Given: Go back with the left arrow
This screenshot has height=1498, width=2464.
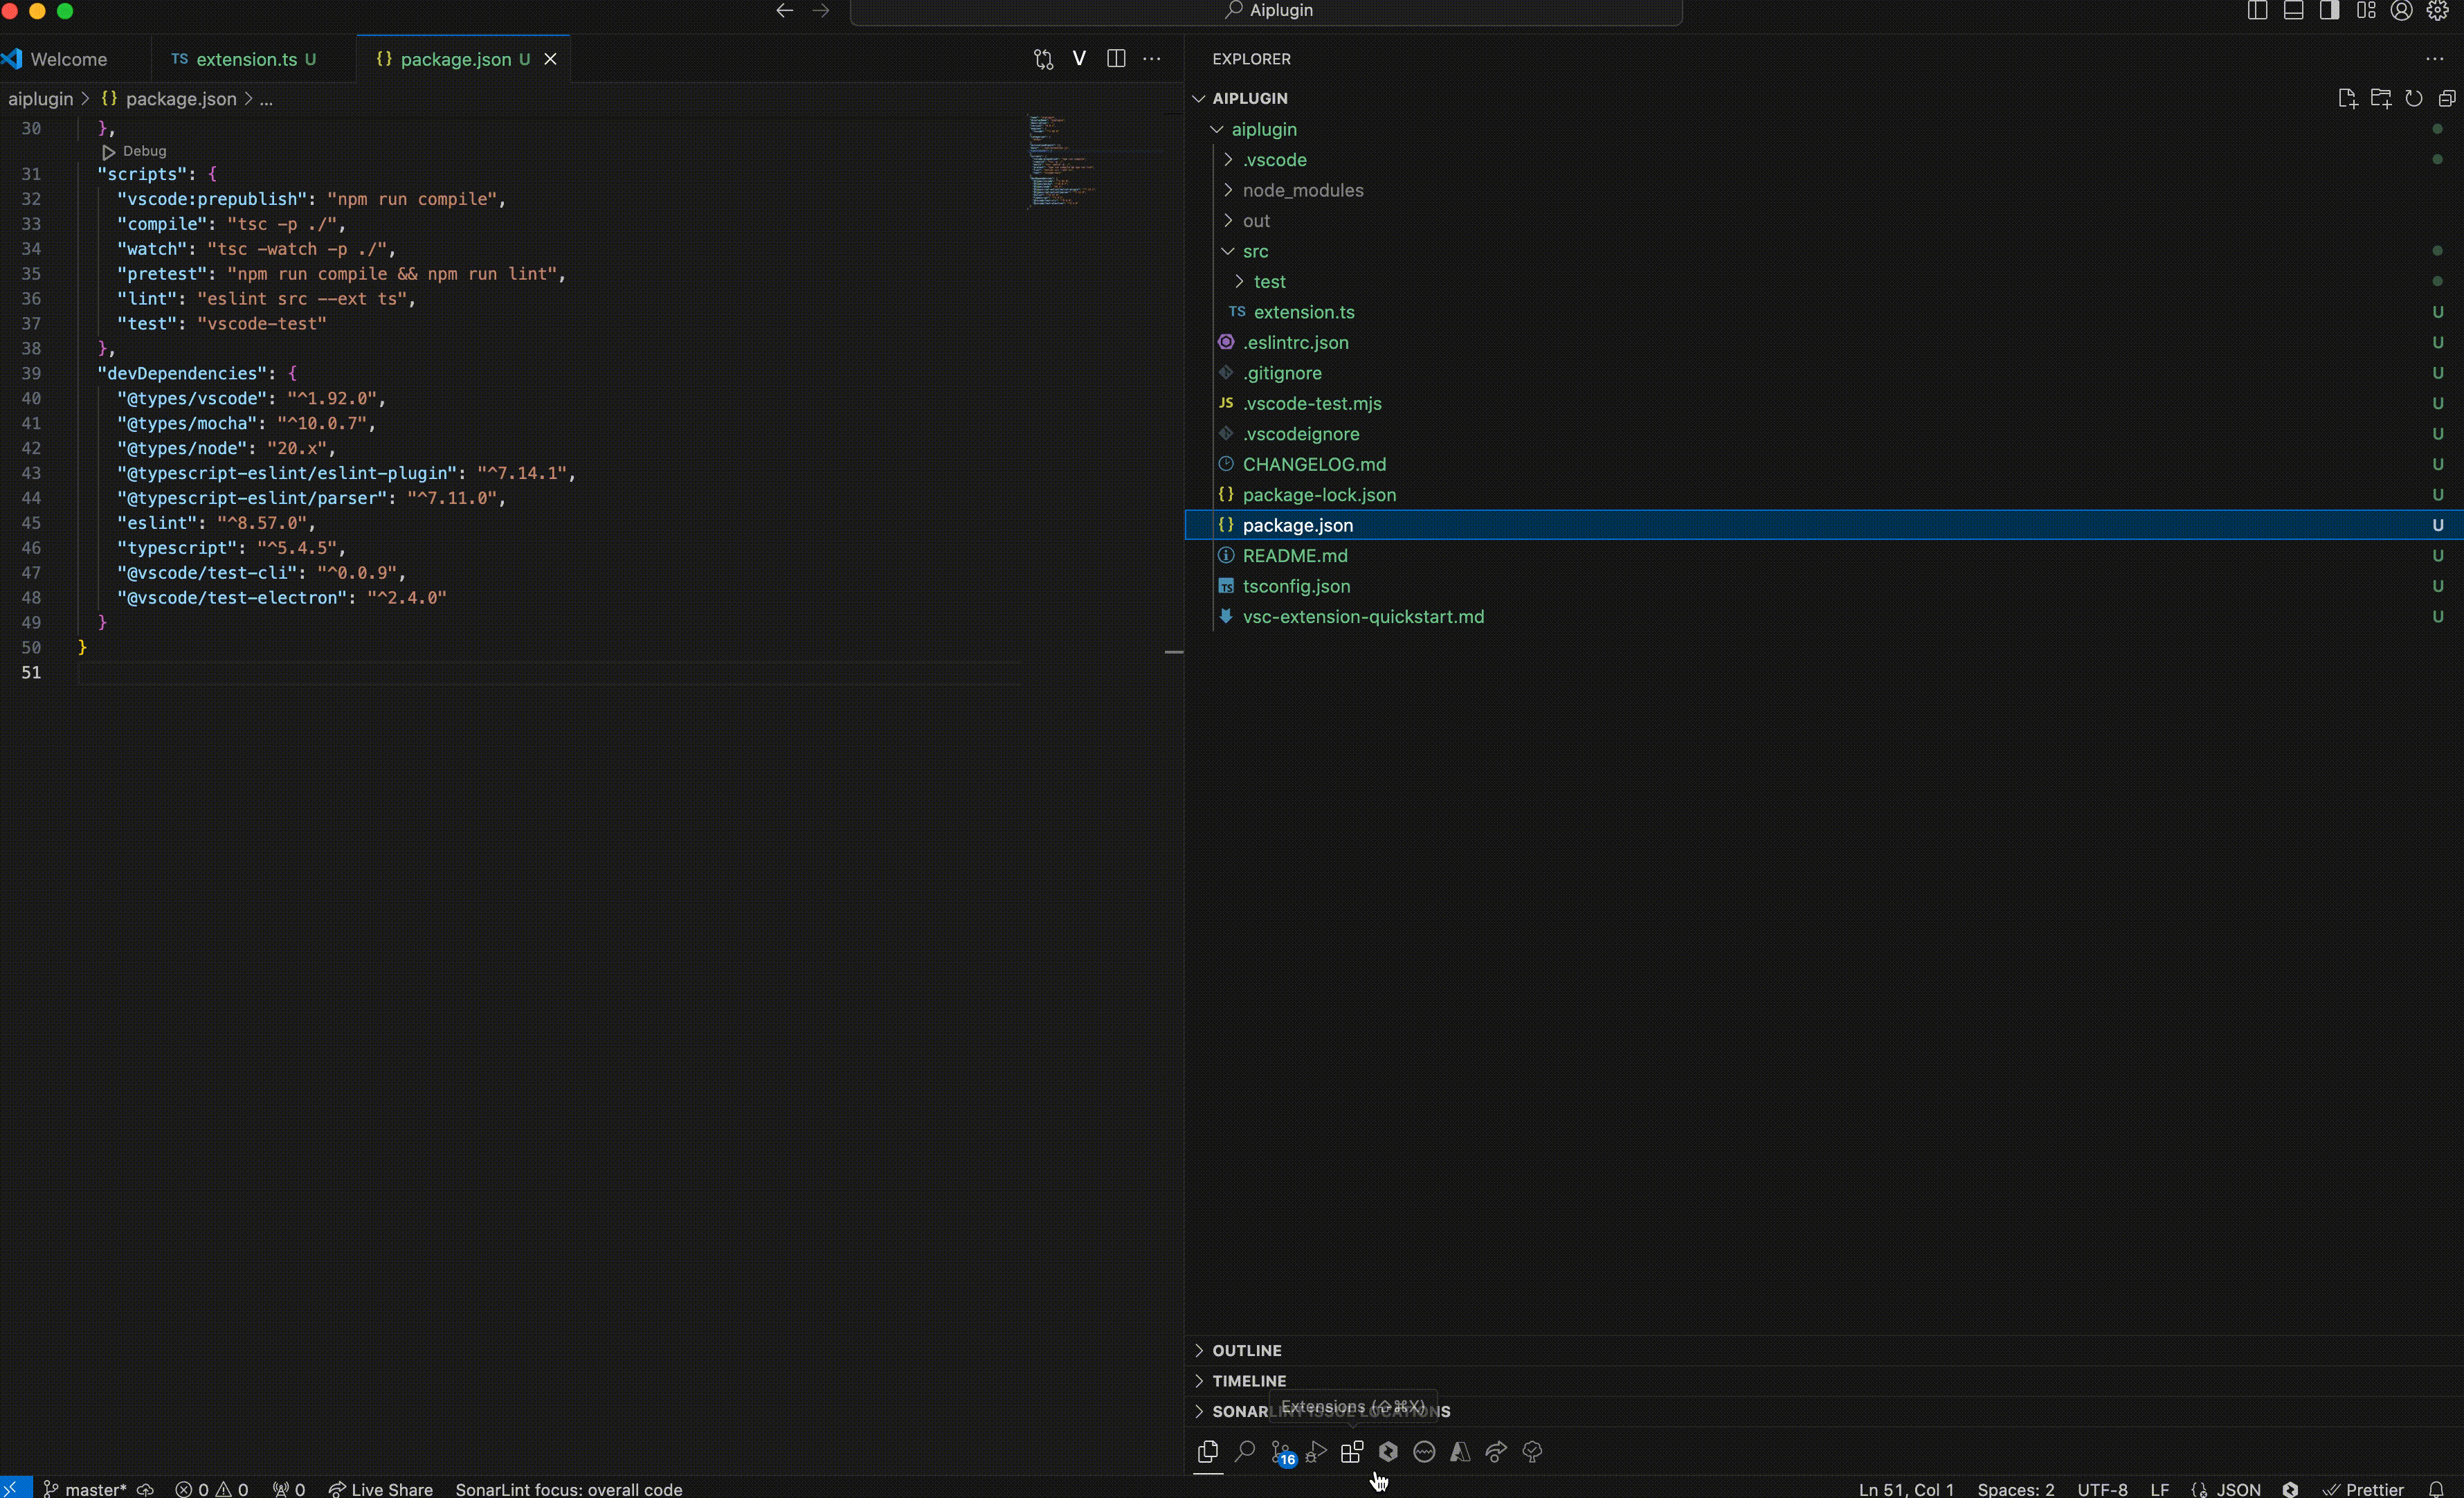Looking at the screenshot, I should point(785,11).
